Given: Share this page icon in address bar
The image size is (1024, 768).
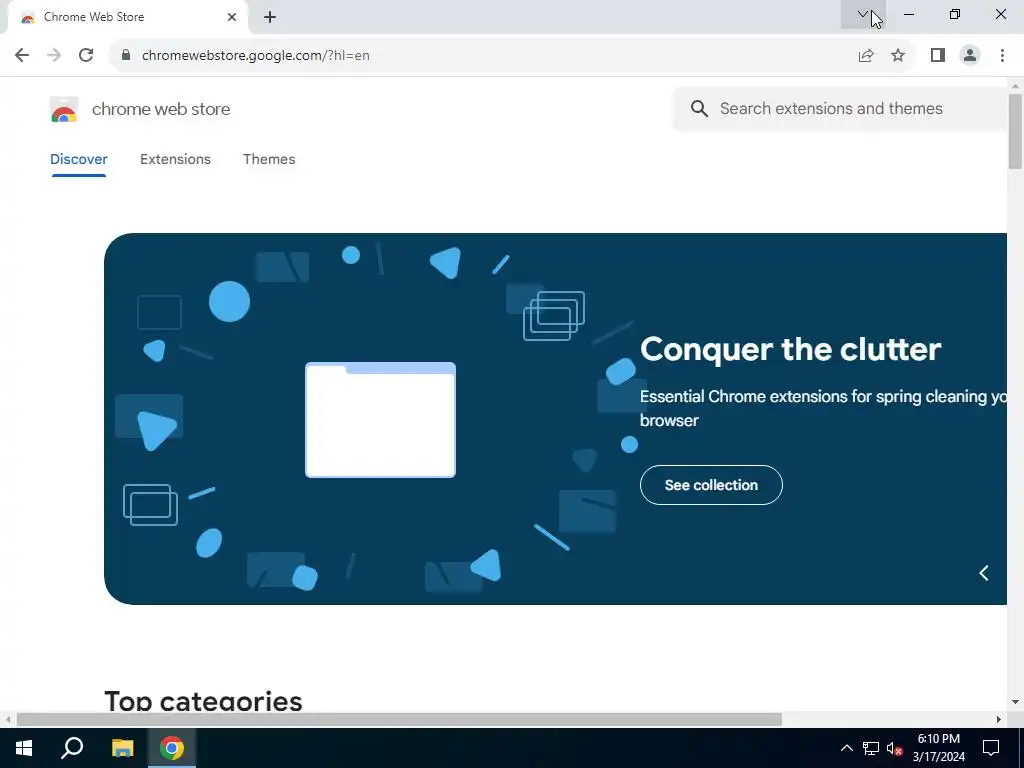Looking at the screenshot, I should 866,56.
